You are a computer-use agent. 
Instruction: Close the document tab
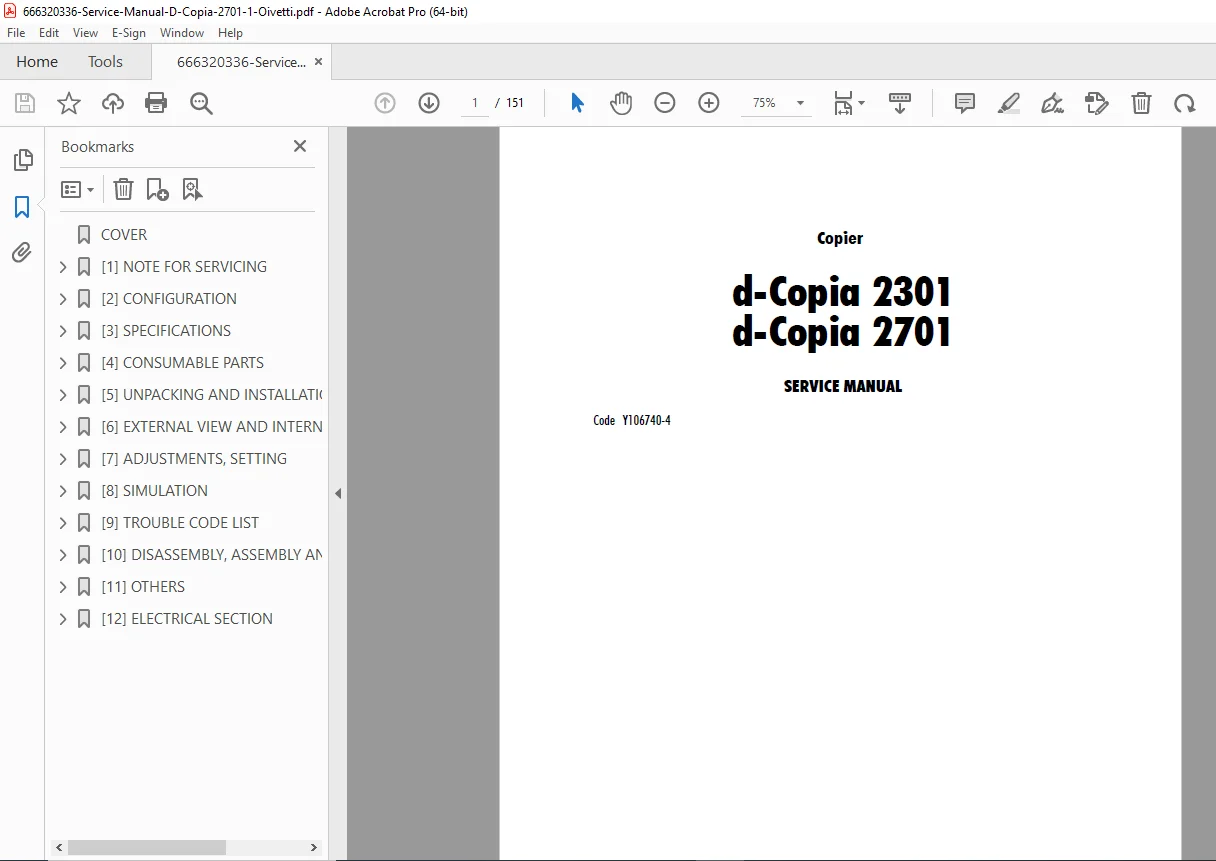tap(319, 62)
